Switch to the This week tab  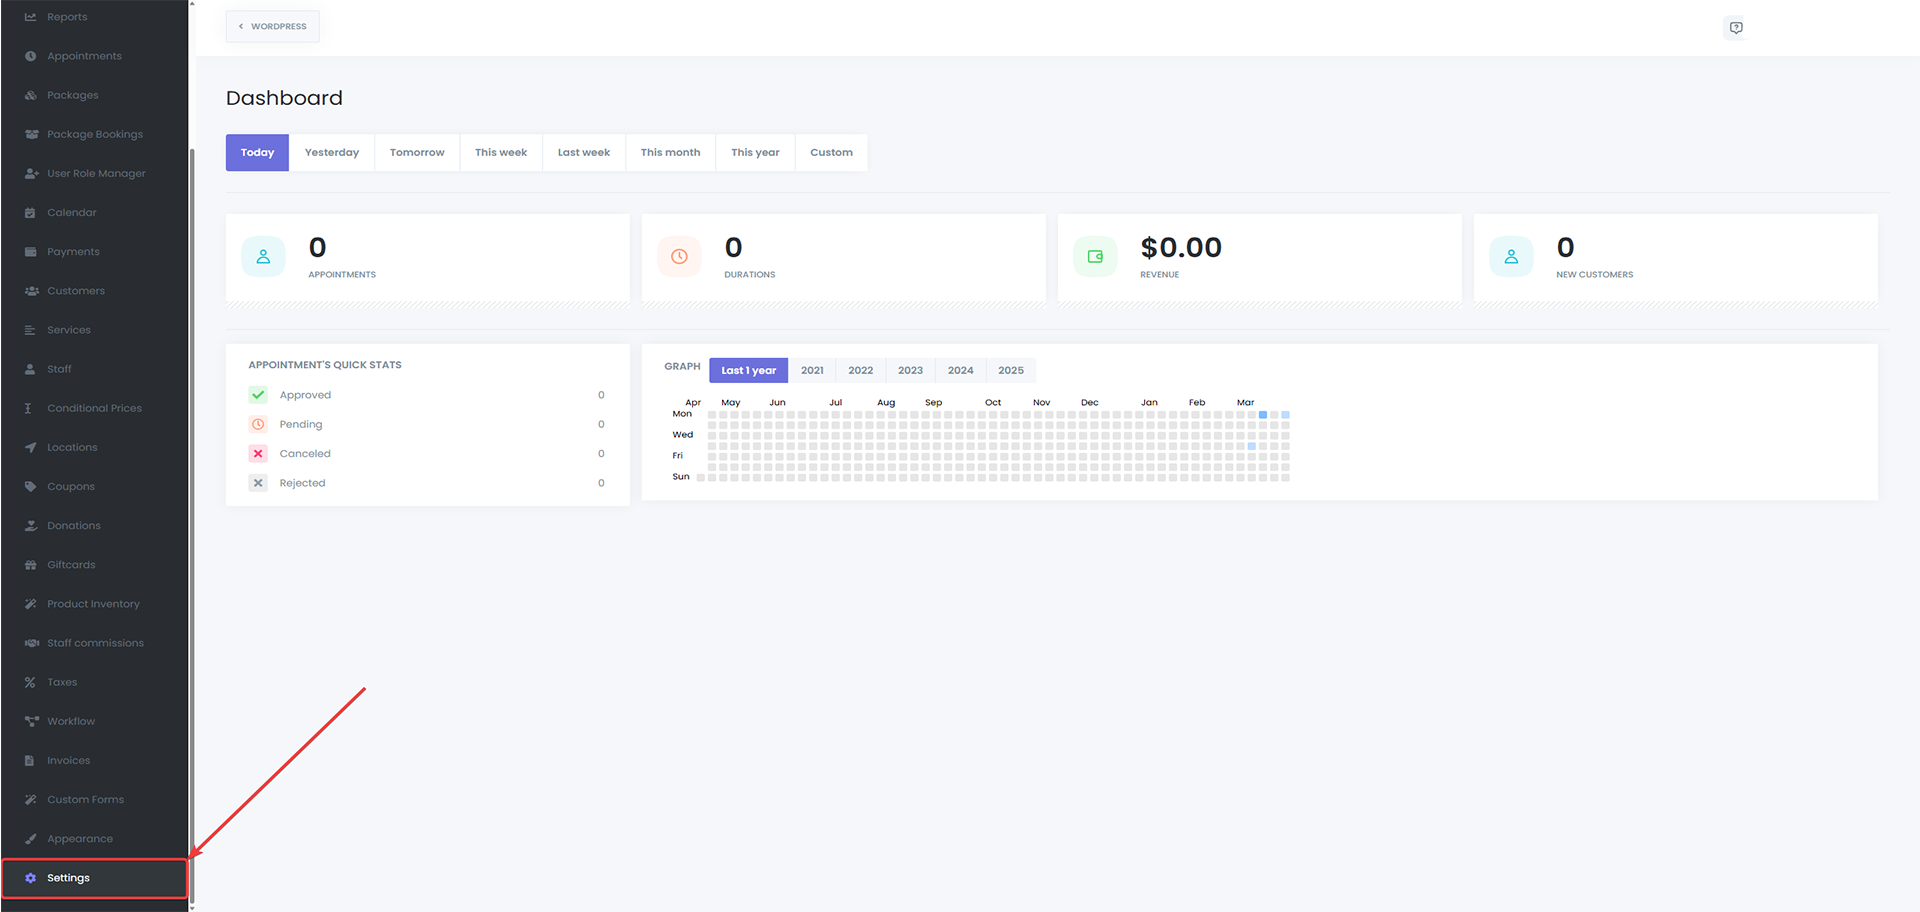click(500, 153)
